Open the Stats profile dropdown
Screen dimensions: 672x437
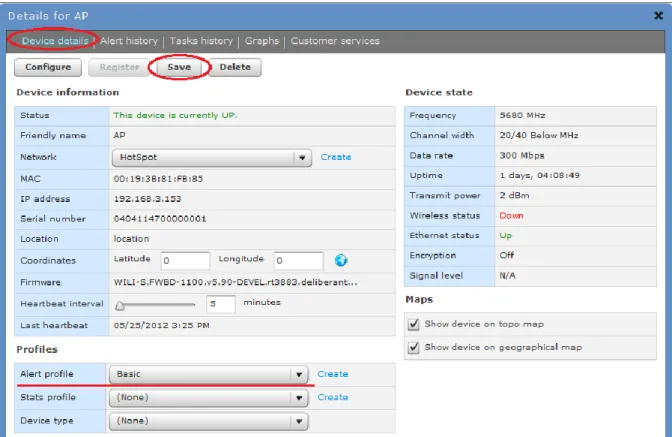coord(209,398)
